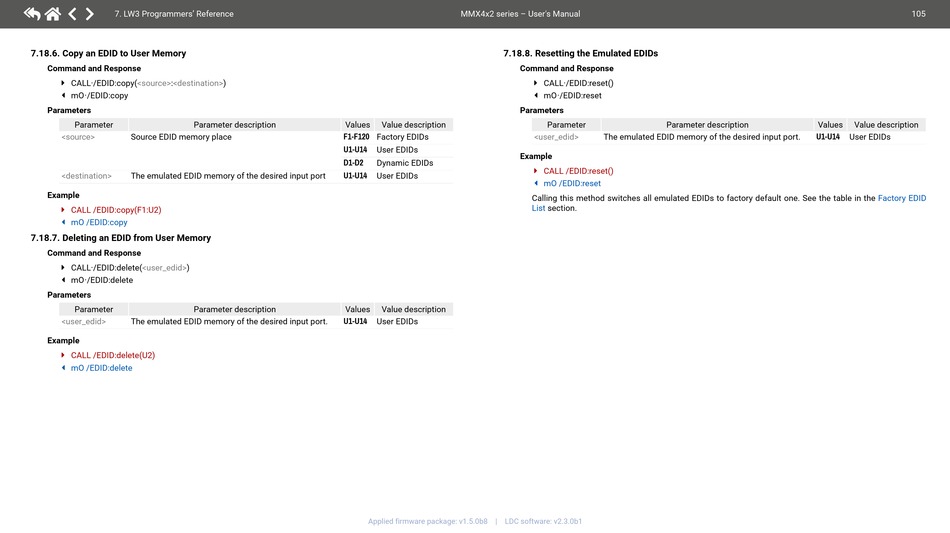Select heading 7.18.8. Resetting the Emulated EDIDs
Image resolution: width=950 pixels, height=533 pixels.
click(x=580, y=53)
